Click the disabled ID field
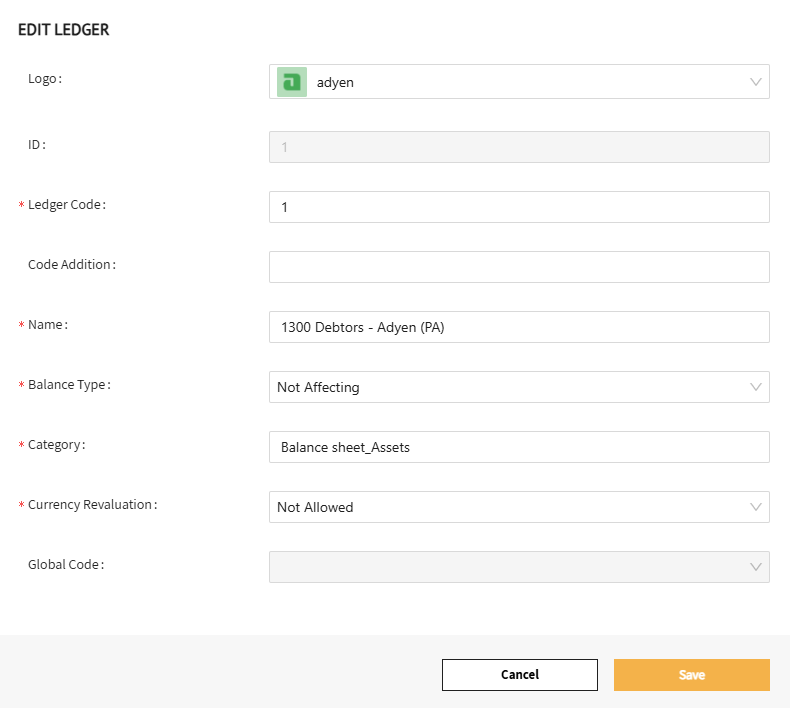Image resolution: width=790 pixels, height=708 pixels. pos(519,147)
